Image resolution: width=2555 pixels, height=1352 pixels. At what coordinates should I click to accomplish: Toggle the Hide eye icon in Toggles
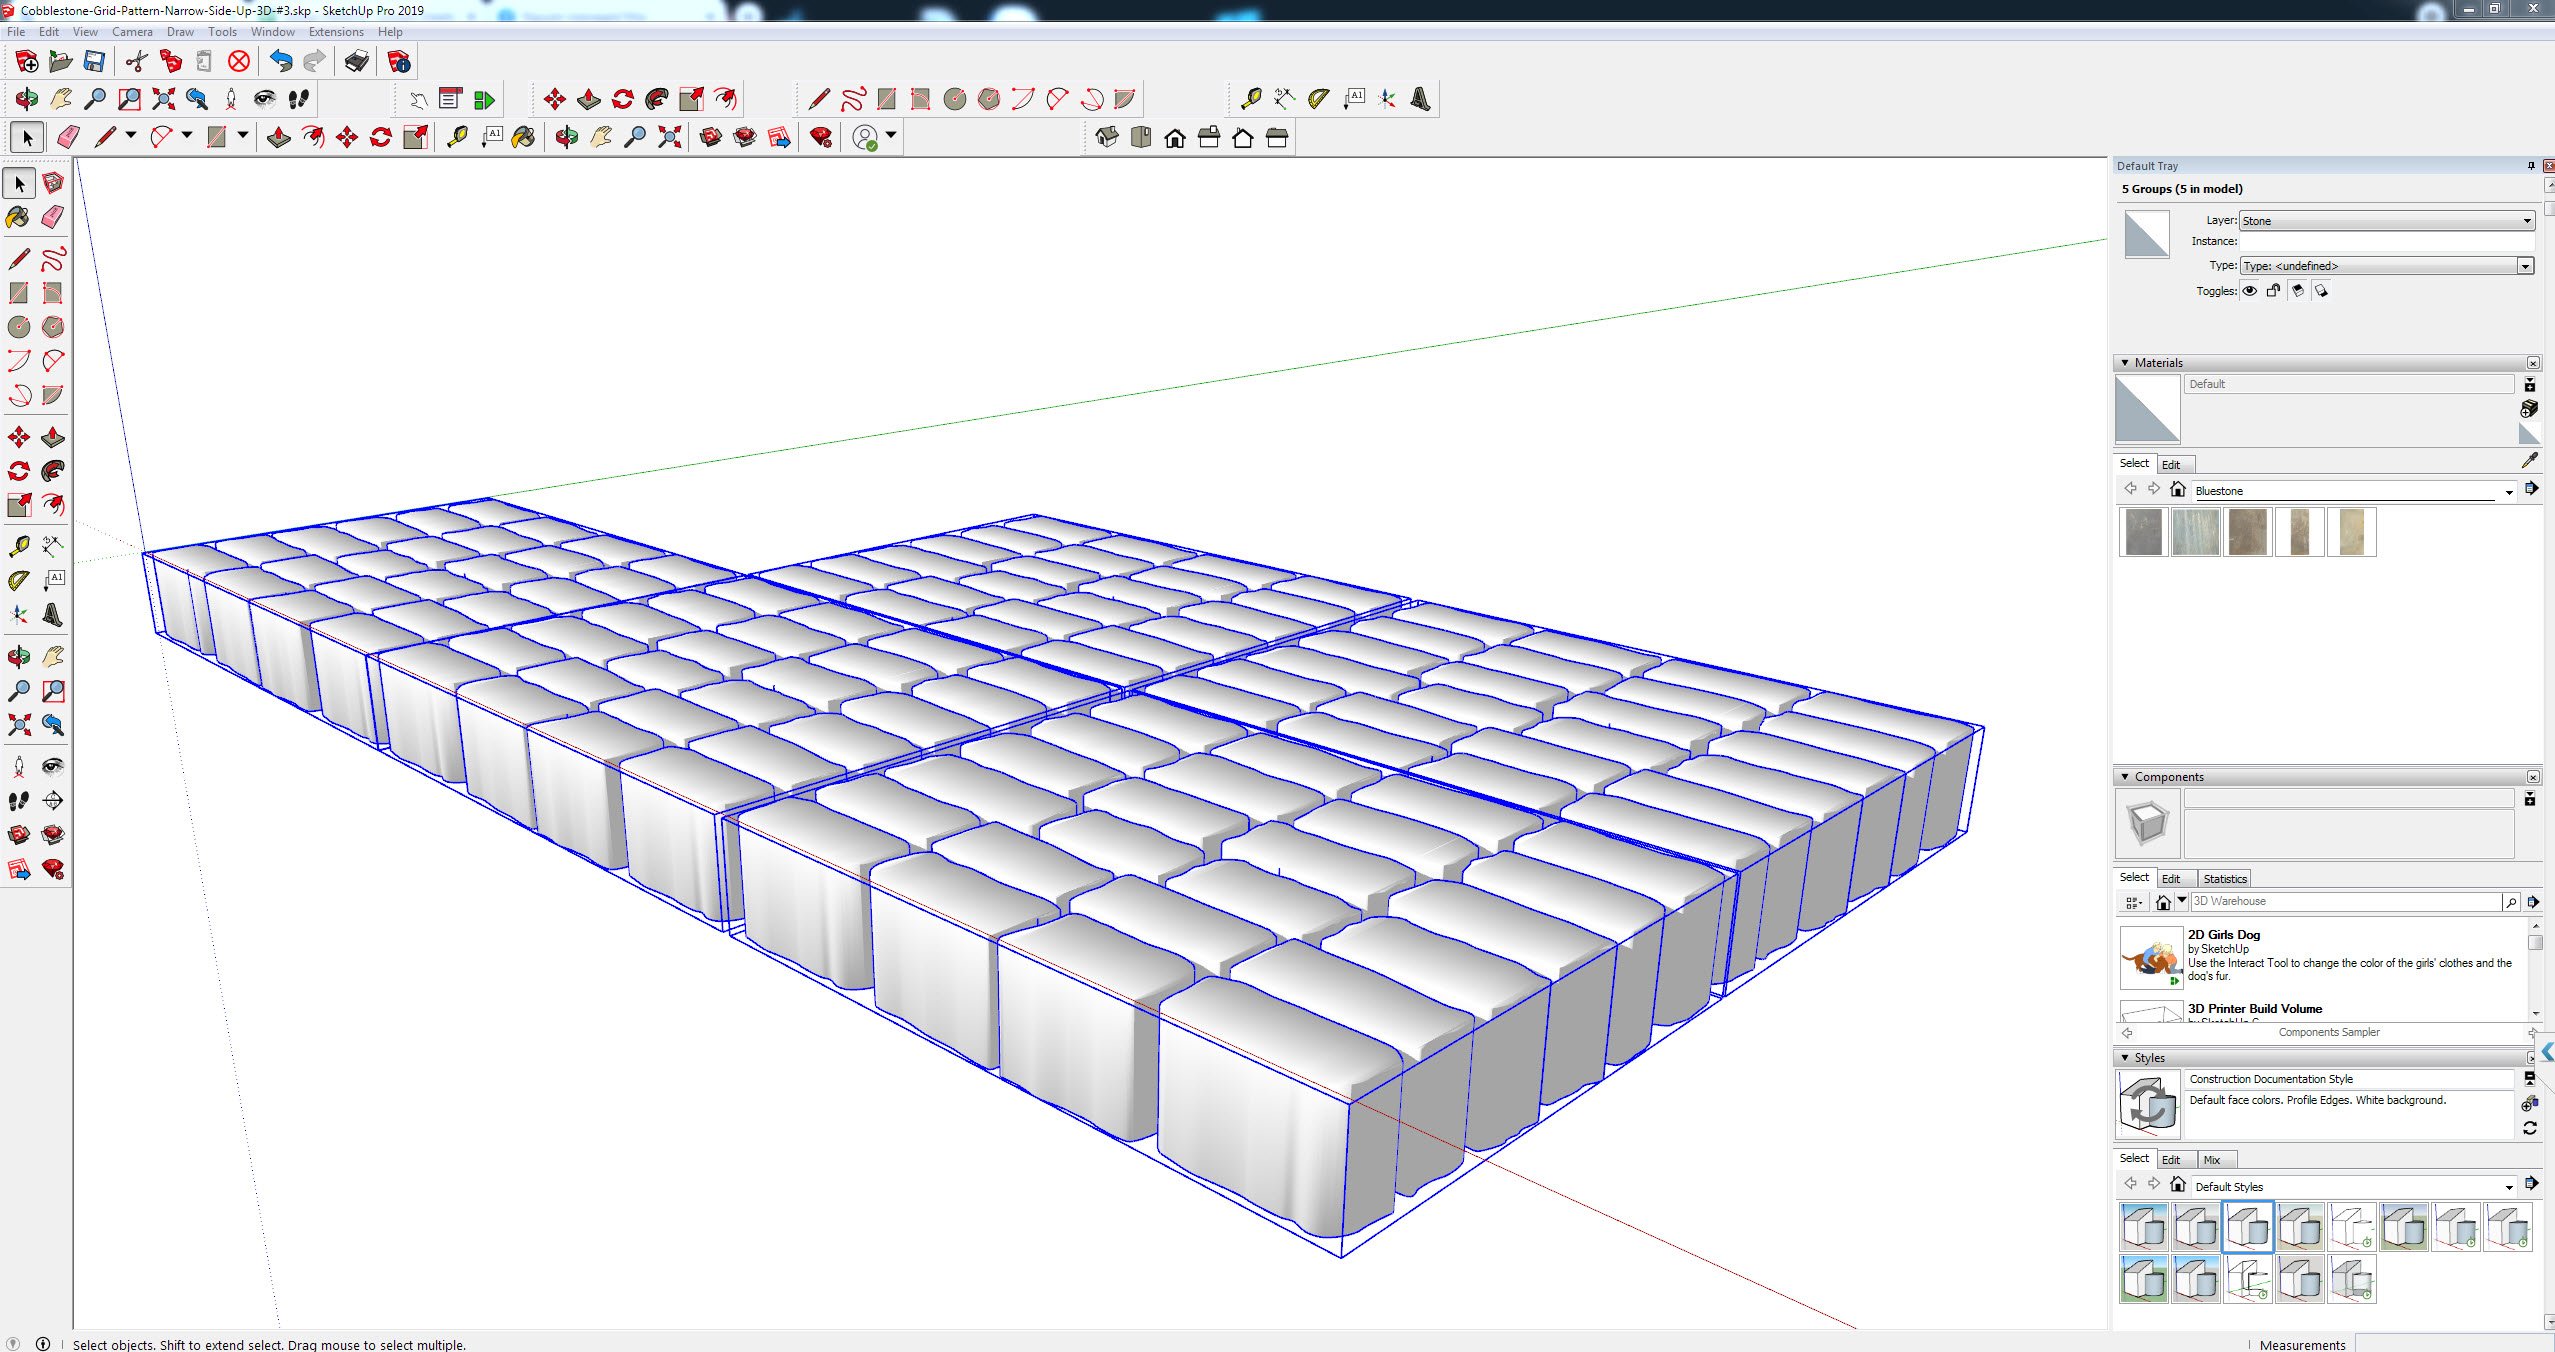click(x=2249, y=290)
